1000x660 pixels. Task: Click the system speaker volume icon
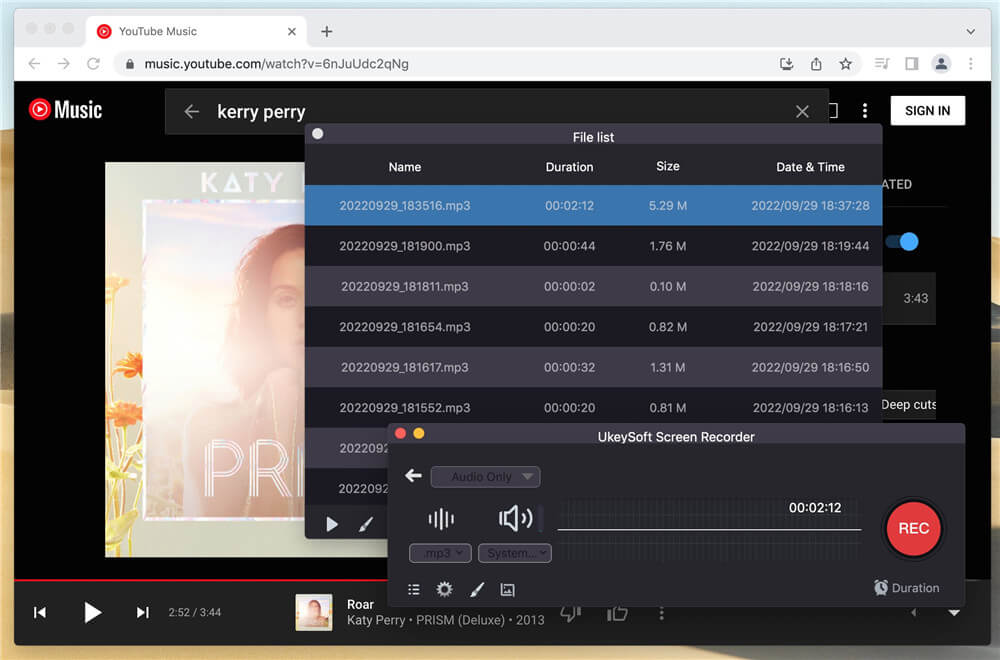click(x=515, y=518)
